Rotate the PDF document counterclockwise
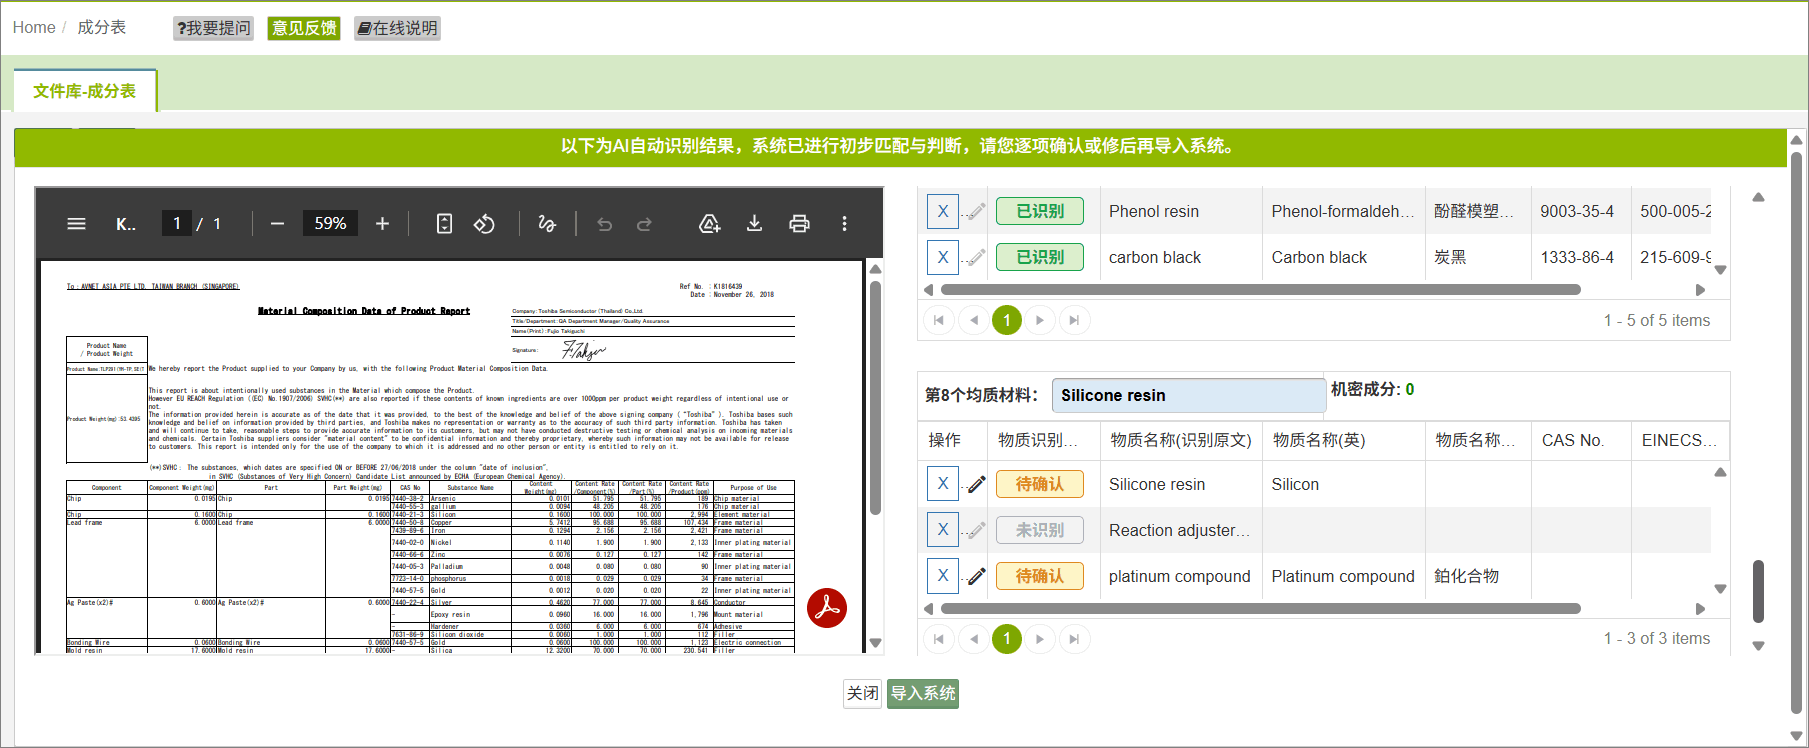 point(484,224)
